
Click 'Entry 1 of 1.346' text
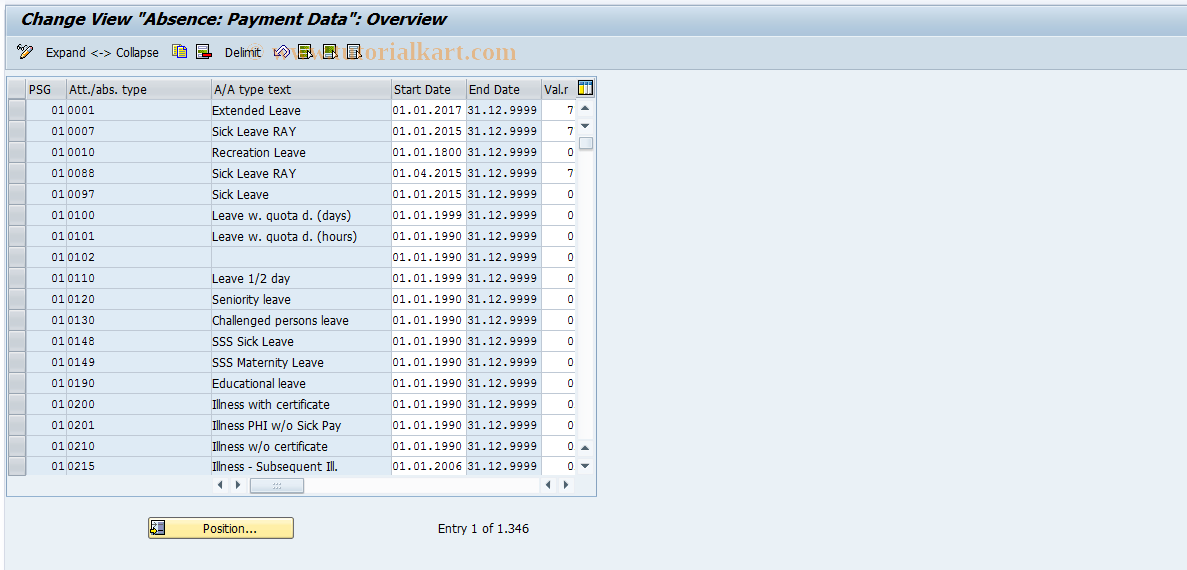coord(483,529)
